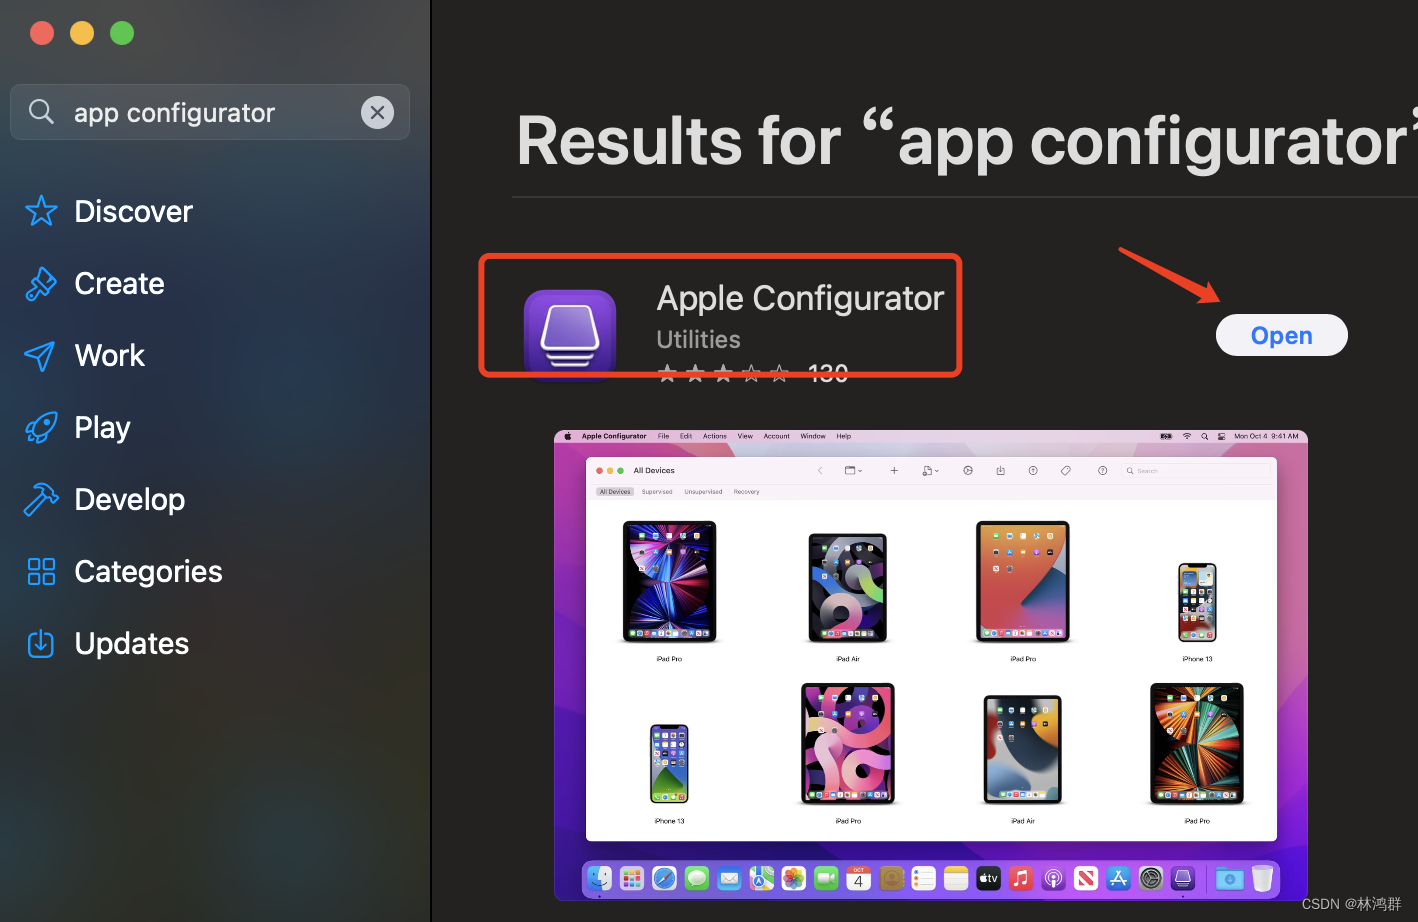Click the Work paper plane icon
1418x922 pixels.
[40, 356]
